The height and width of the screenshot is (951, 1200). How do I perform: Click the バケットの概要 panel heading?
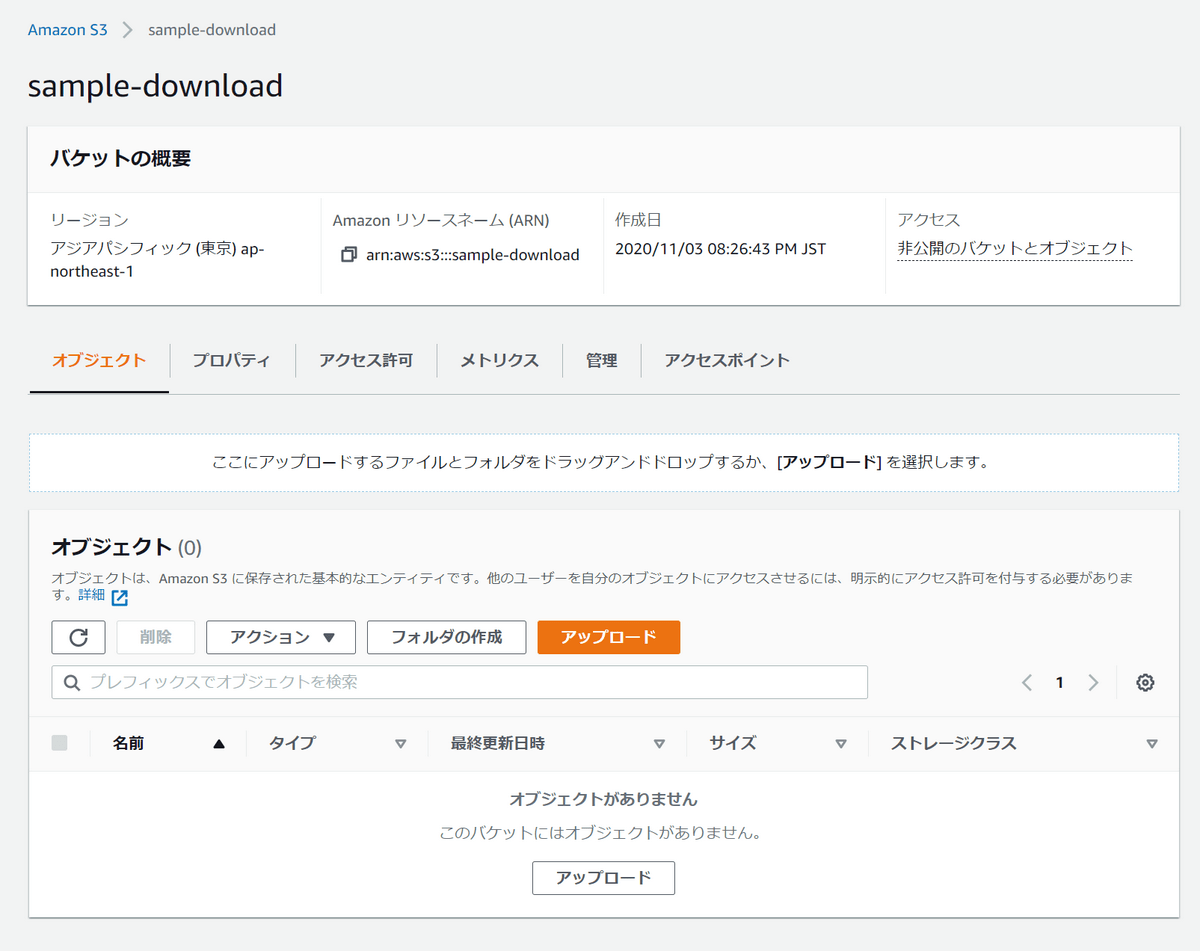pos(121,158)
